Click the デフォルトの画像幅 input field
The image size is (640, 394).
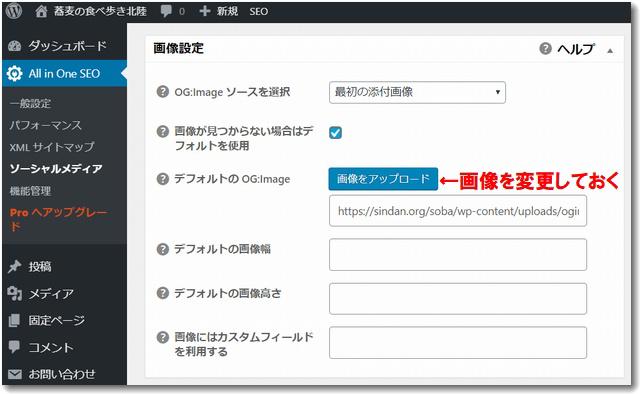[458, 255]
